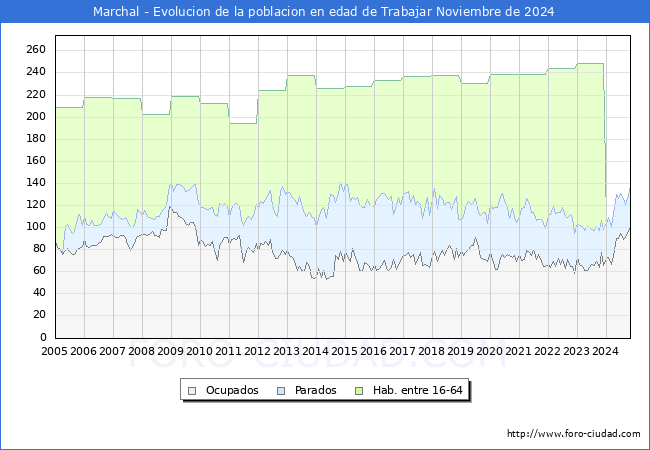Click the 80 y-axis value
Screen dimensions: 650x450
(39, 249)
